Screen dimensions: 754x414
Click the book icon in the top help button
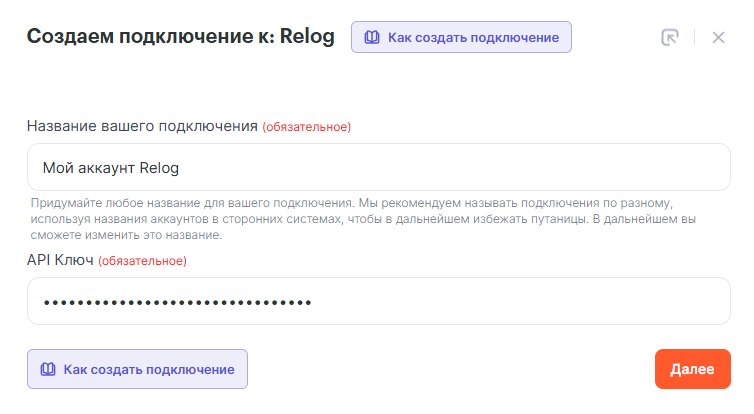coord(372,37)
